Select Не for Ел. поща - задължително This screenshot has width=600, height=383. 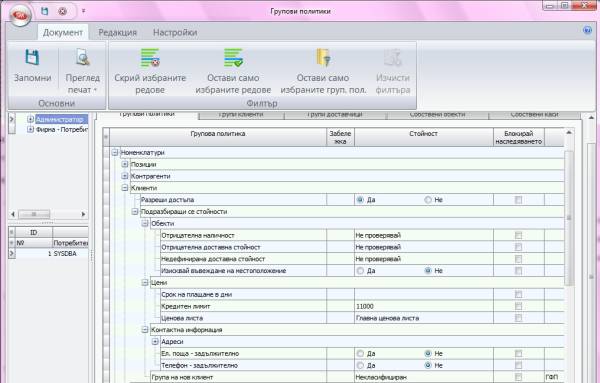[x=428, y=354]
